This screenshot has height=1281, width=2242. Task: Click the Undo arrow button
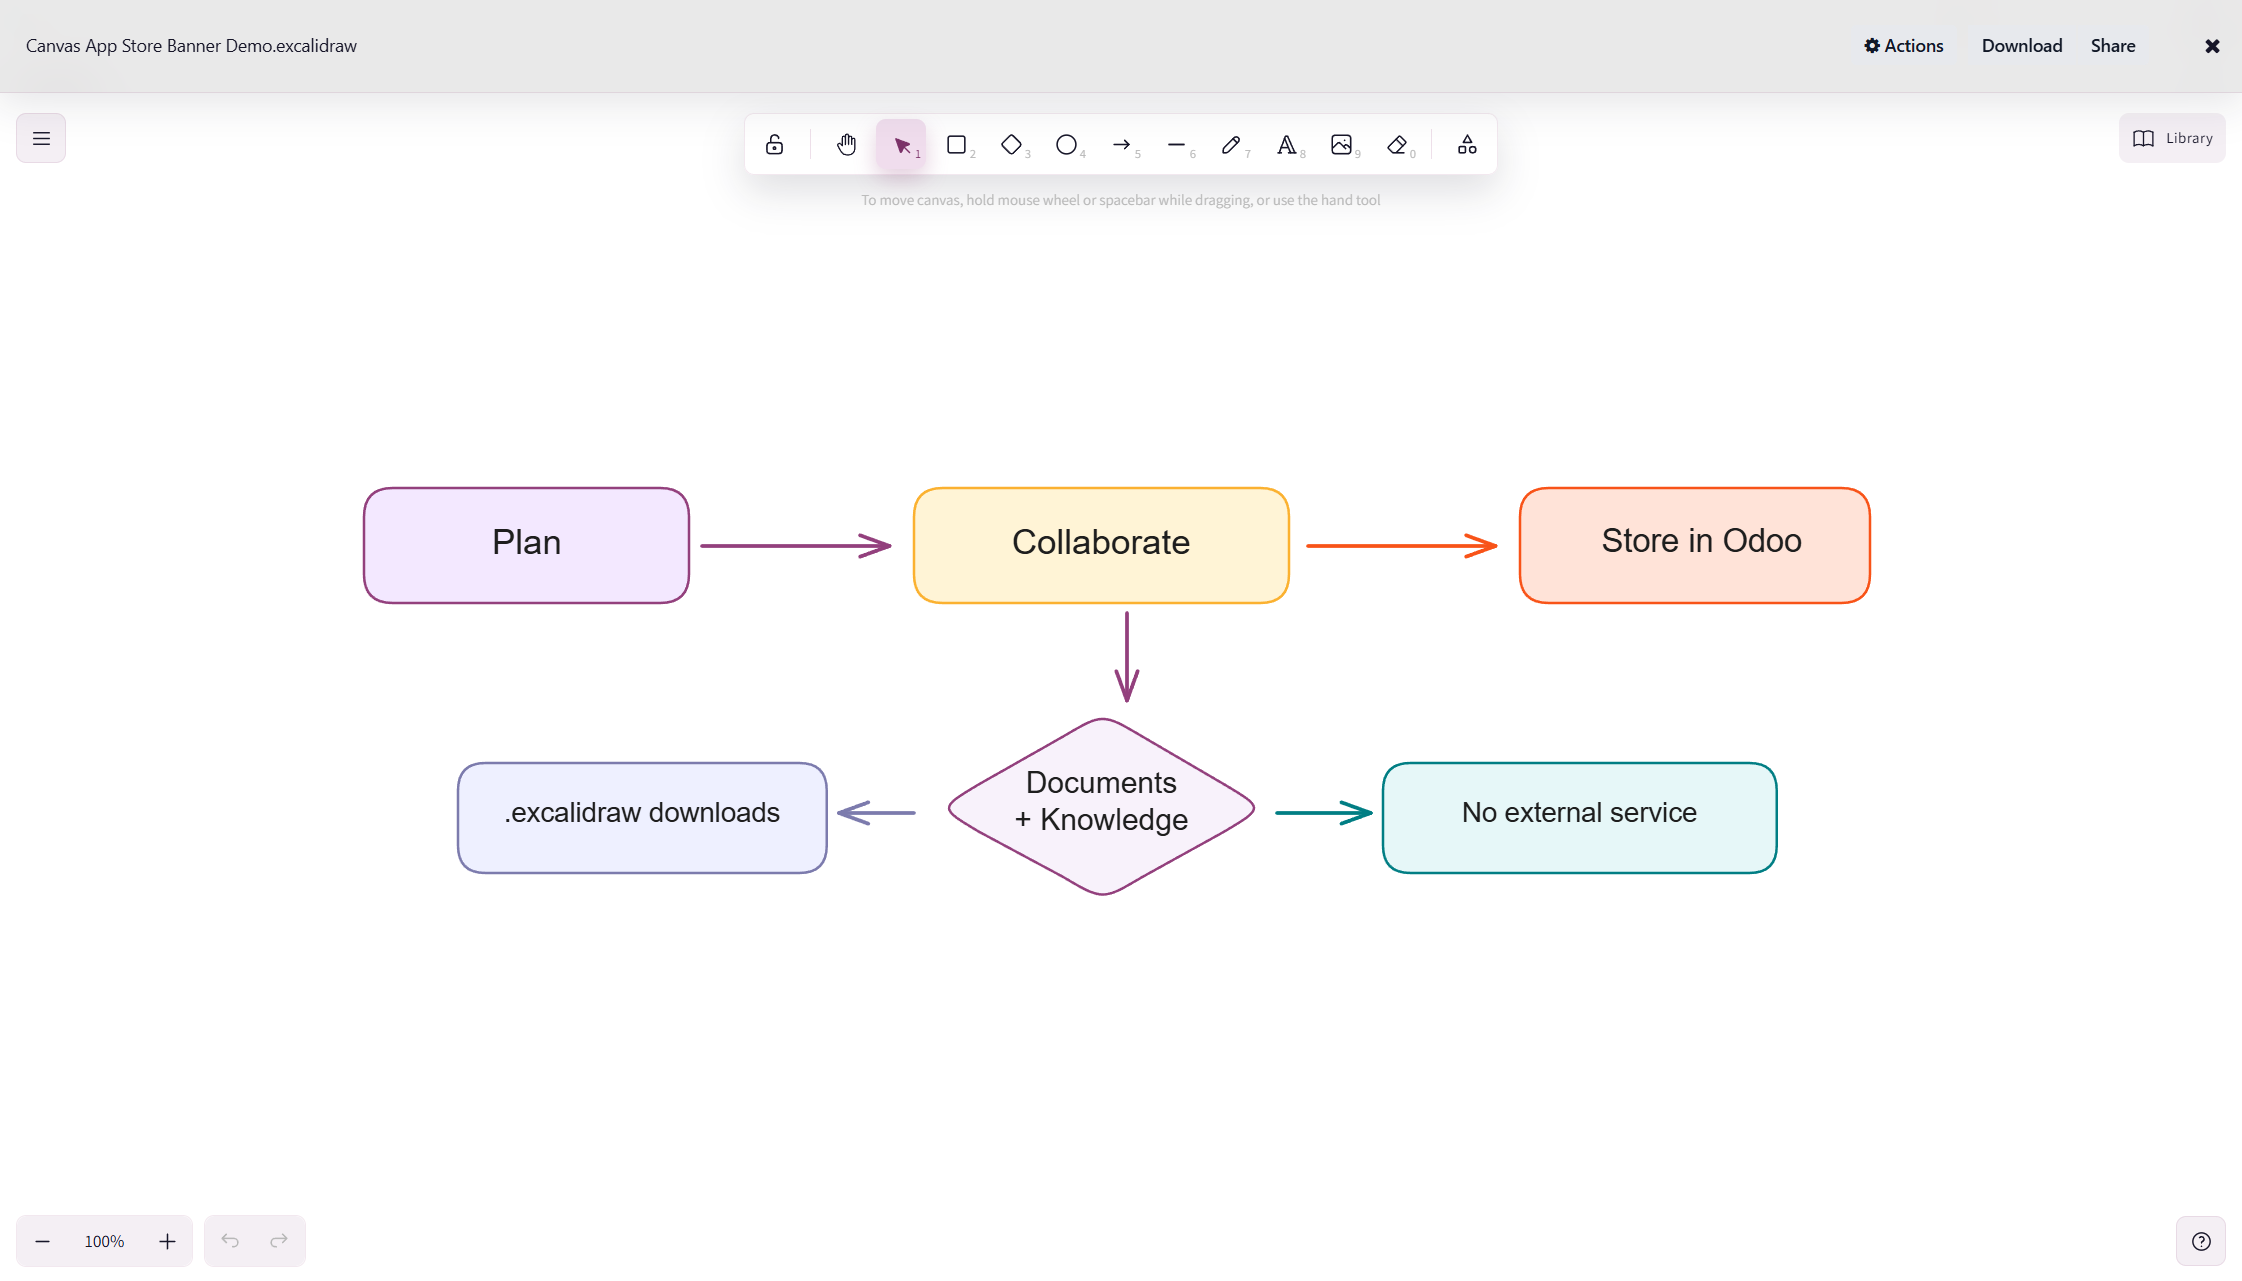coord(230,1241)
